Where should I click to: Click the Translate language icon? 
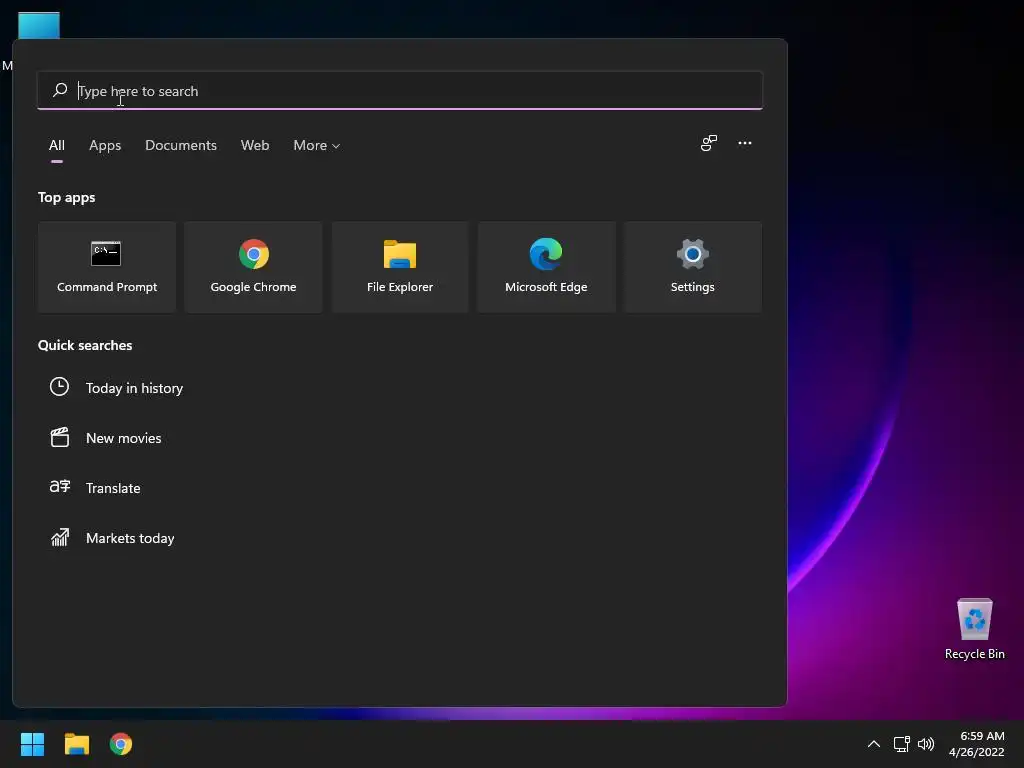click(59, 487)
